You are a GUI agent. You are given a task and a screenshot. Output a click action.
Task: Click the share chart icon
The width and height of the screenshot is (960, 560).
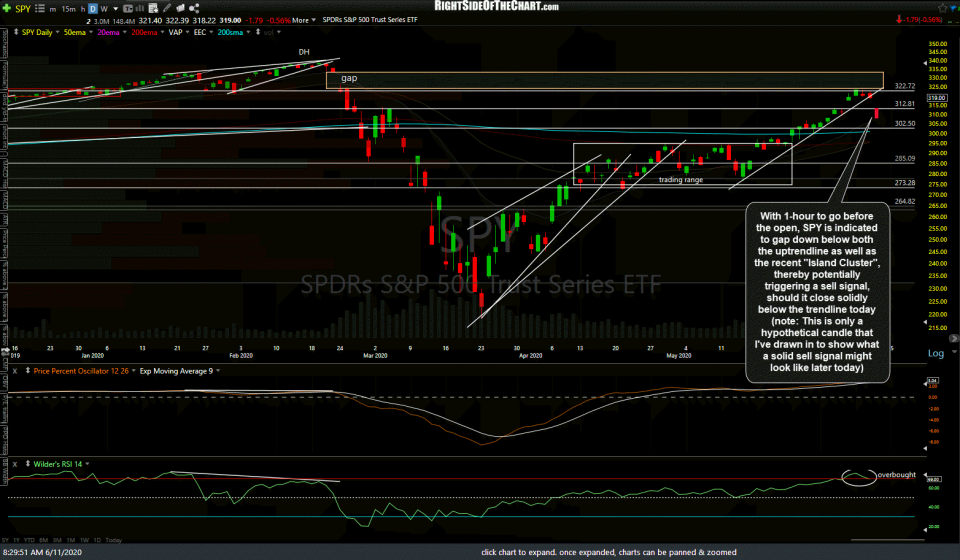point(194,9)
